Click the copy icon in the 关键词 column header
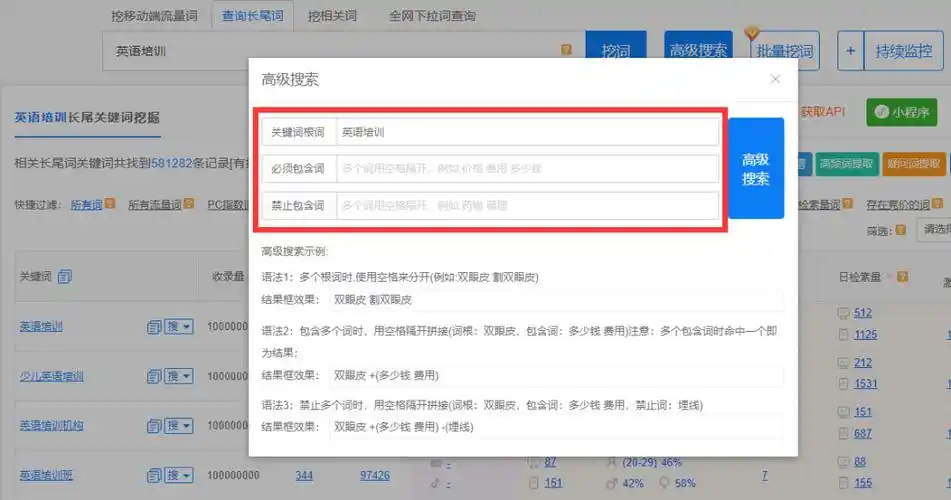 [x=64, y=277]
